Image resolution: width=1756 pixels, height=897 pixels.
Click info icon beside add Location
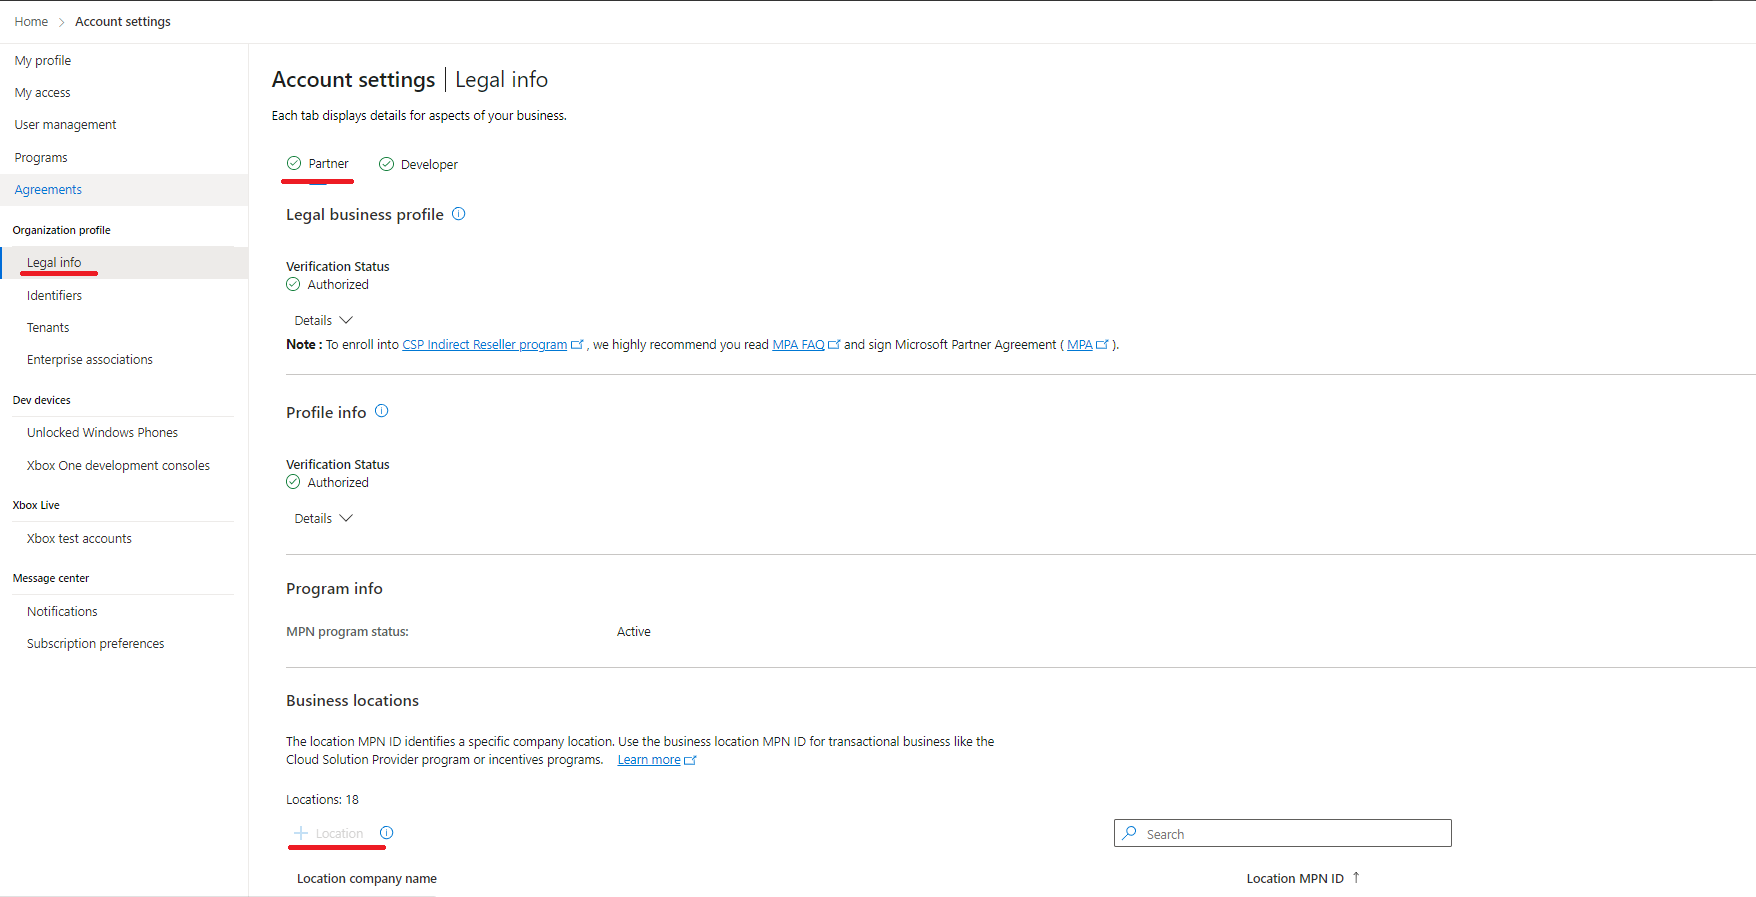pyautogui.click(x=387, y=833)
